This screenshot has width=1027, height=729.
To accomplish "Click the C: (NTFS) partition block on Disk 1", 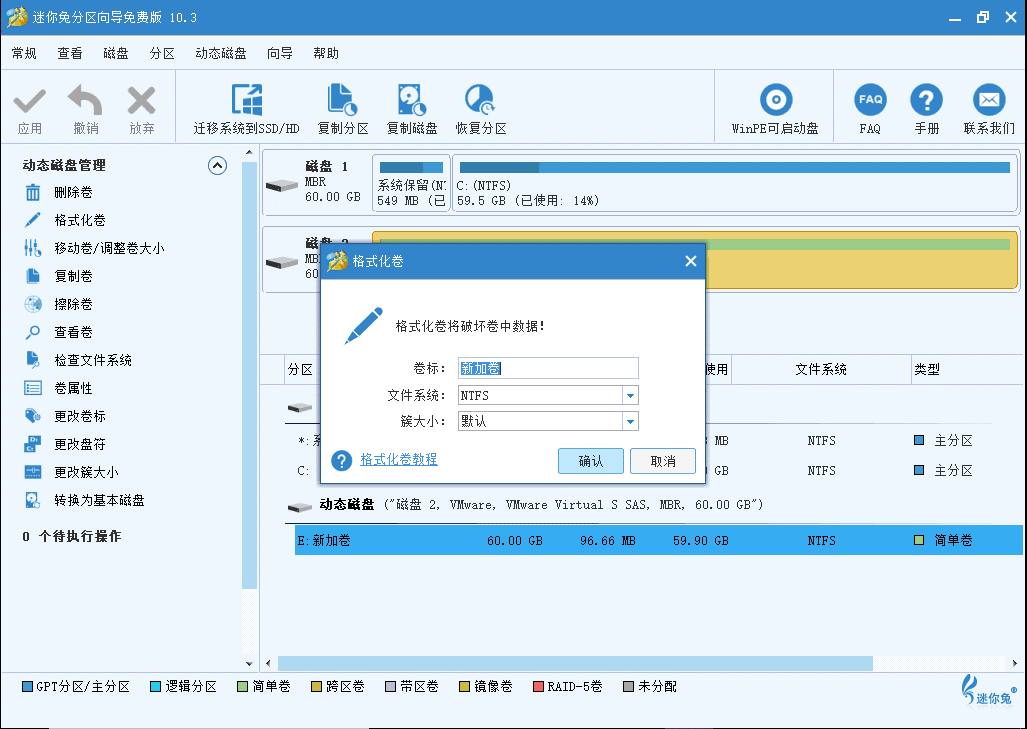I will (x=735, y=183).
